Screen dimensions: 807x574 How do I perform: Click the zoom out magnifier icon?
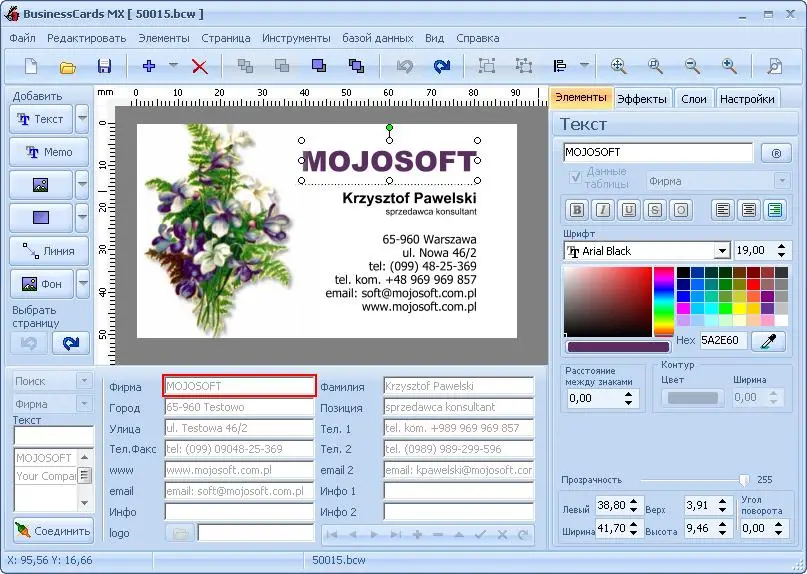point(692,66)
